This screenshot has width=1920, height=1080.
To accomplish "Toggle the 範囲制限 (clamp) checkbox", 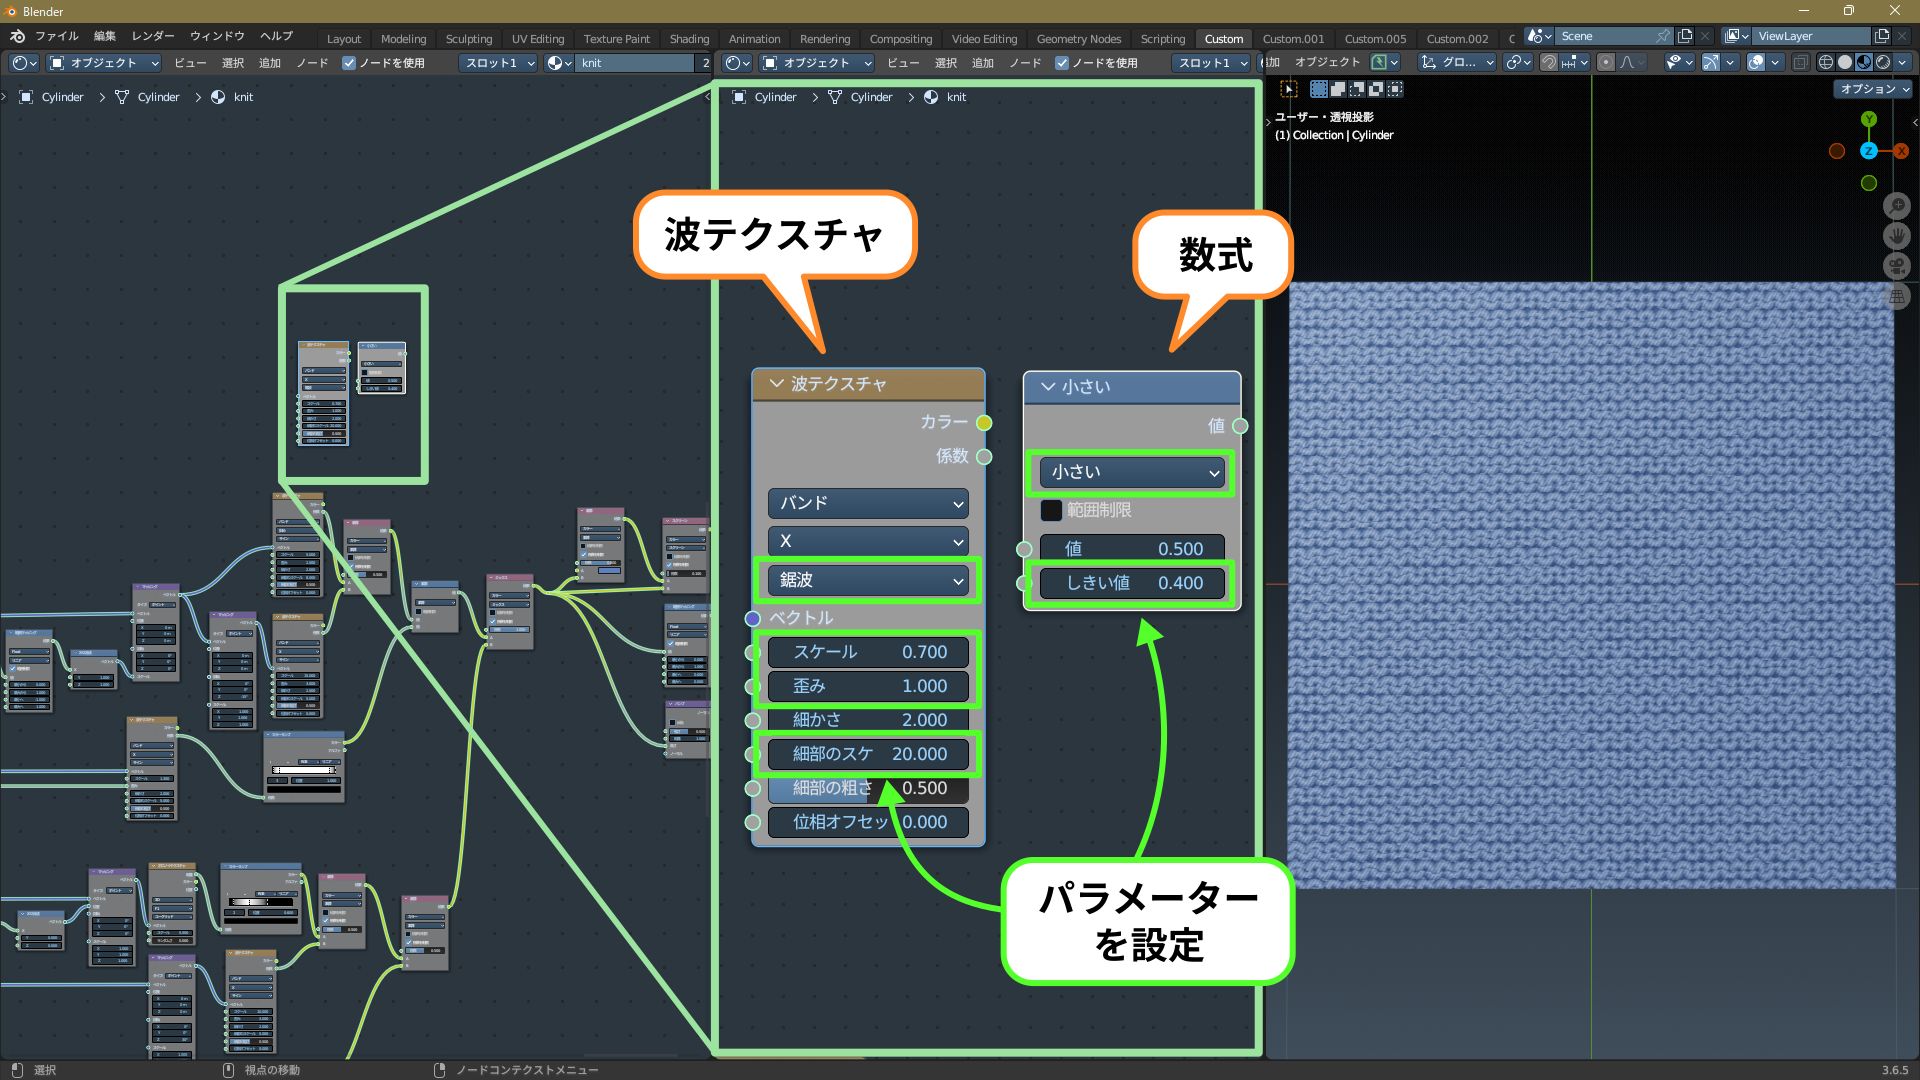I will (x=1051, y=510).
